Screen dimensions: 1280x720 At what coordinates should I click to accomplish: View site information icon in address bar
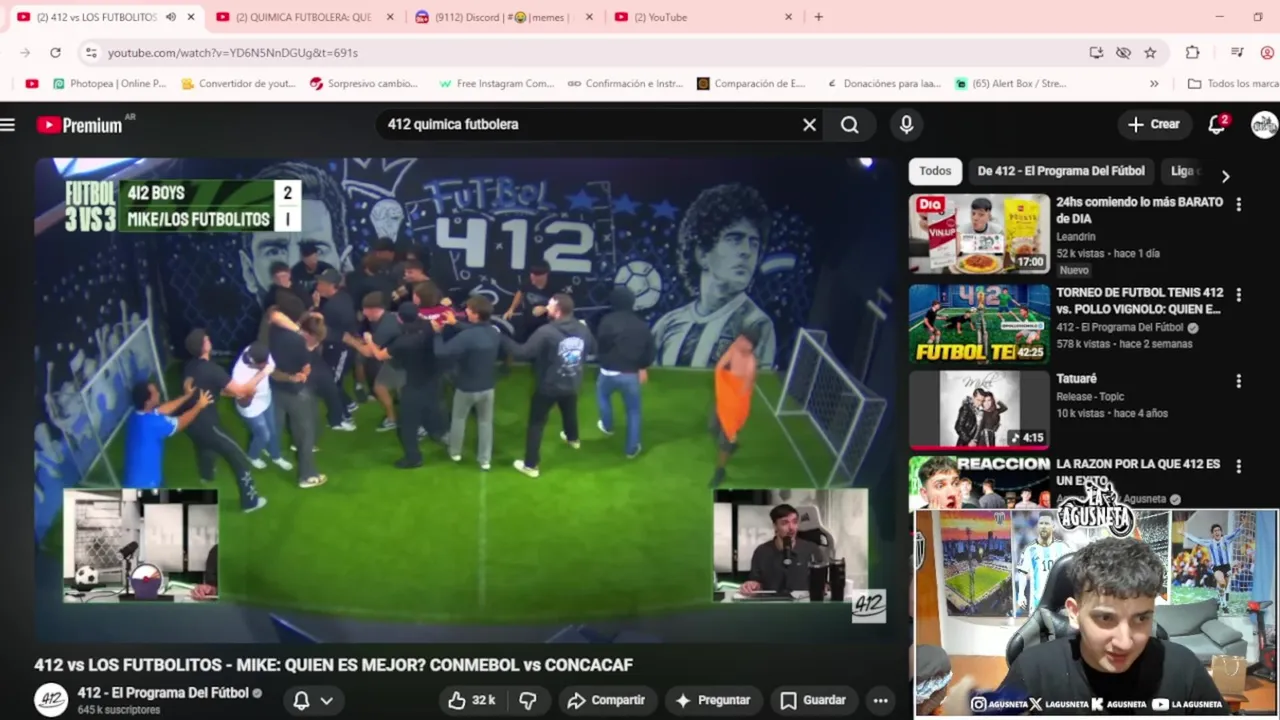click(91, 52)
